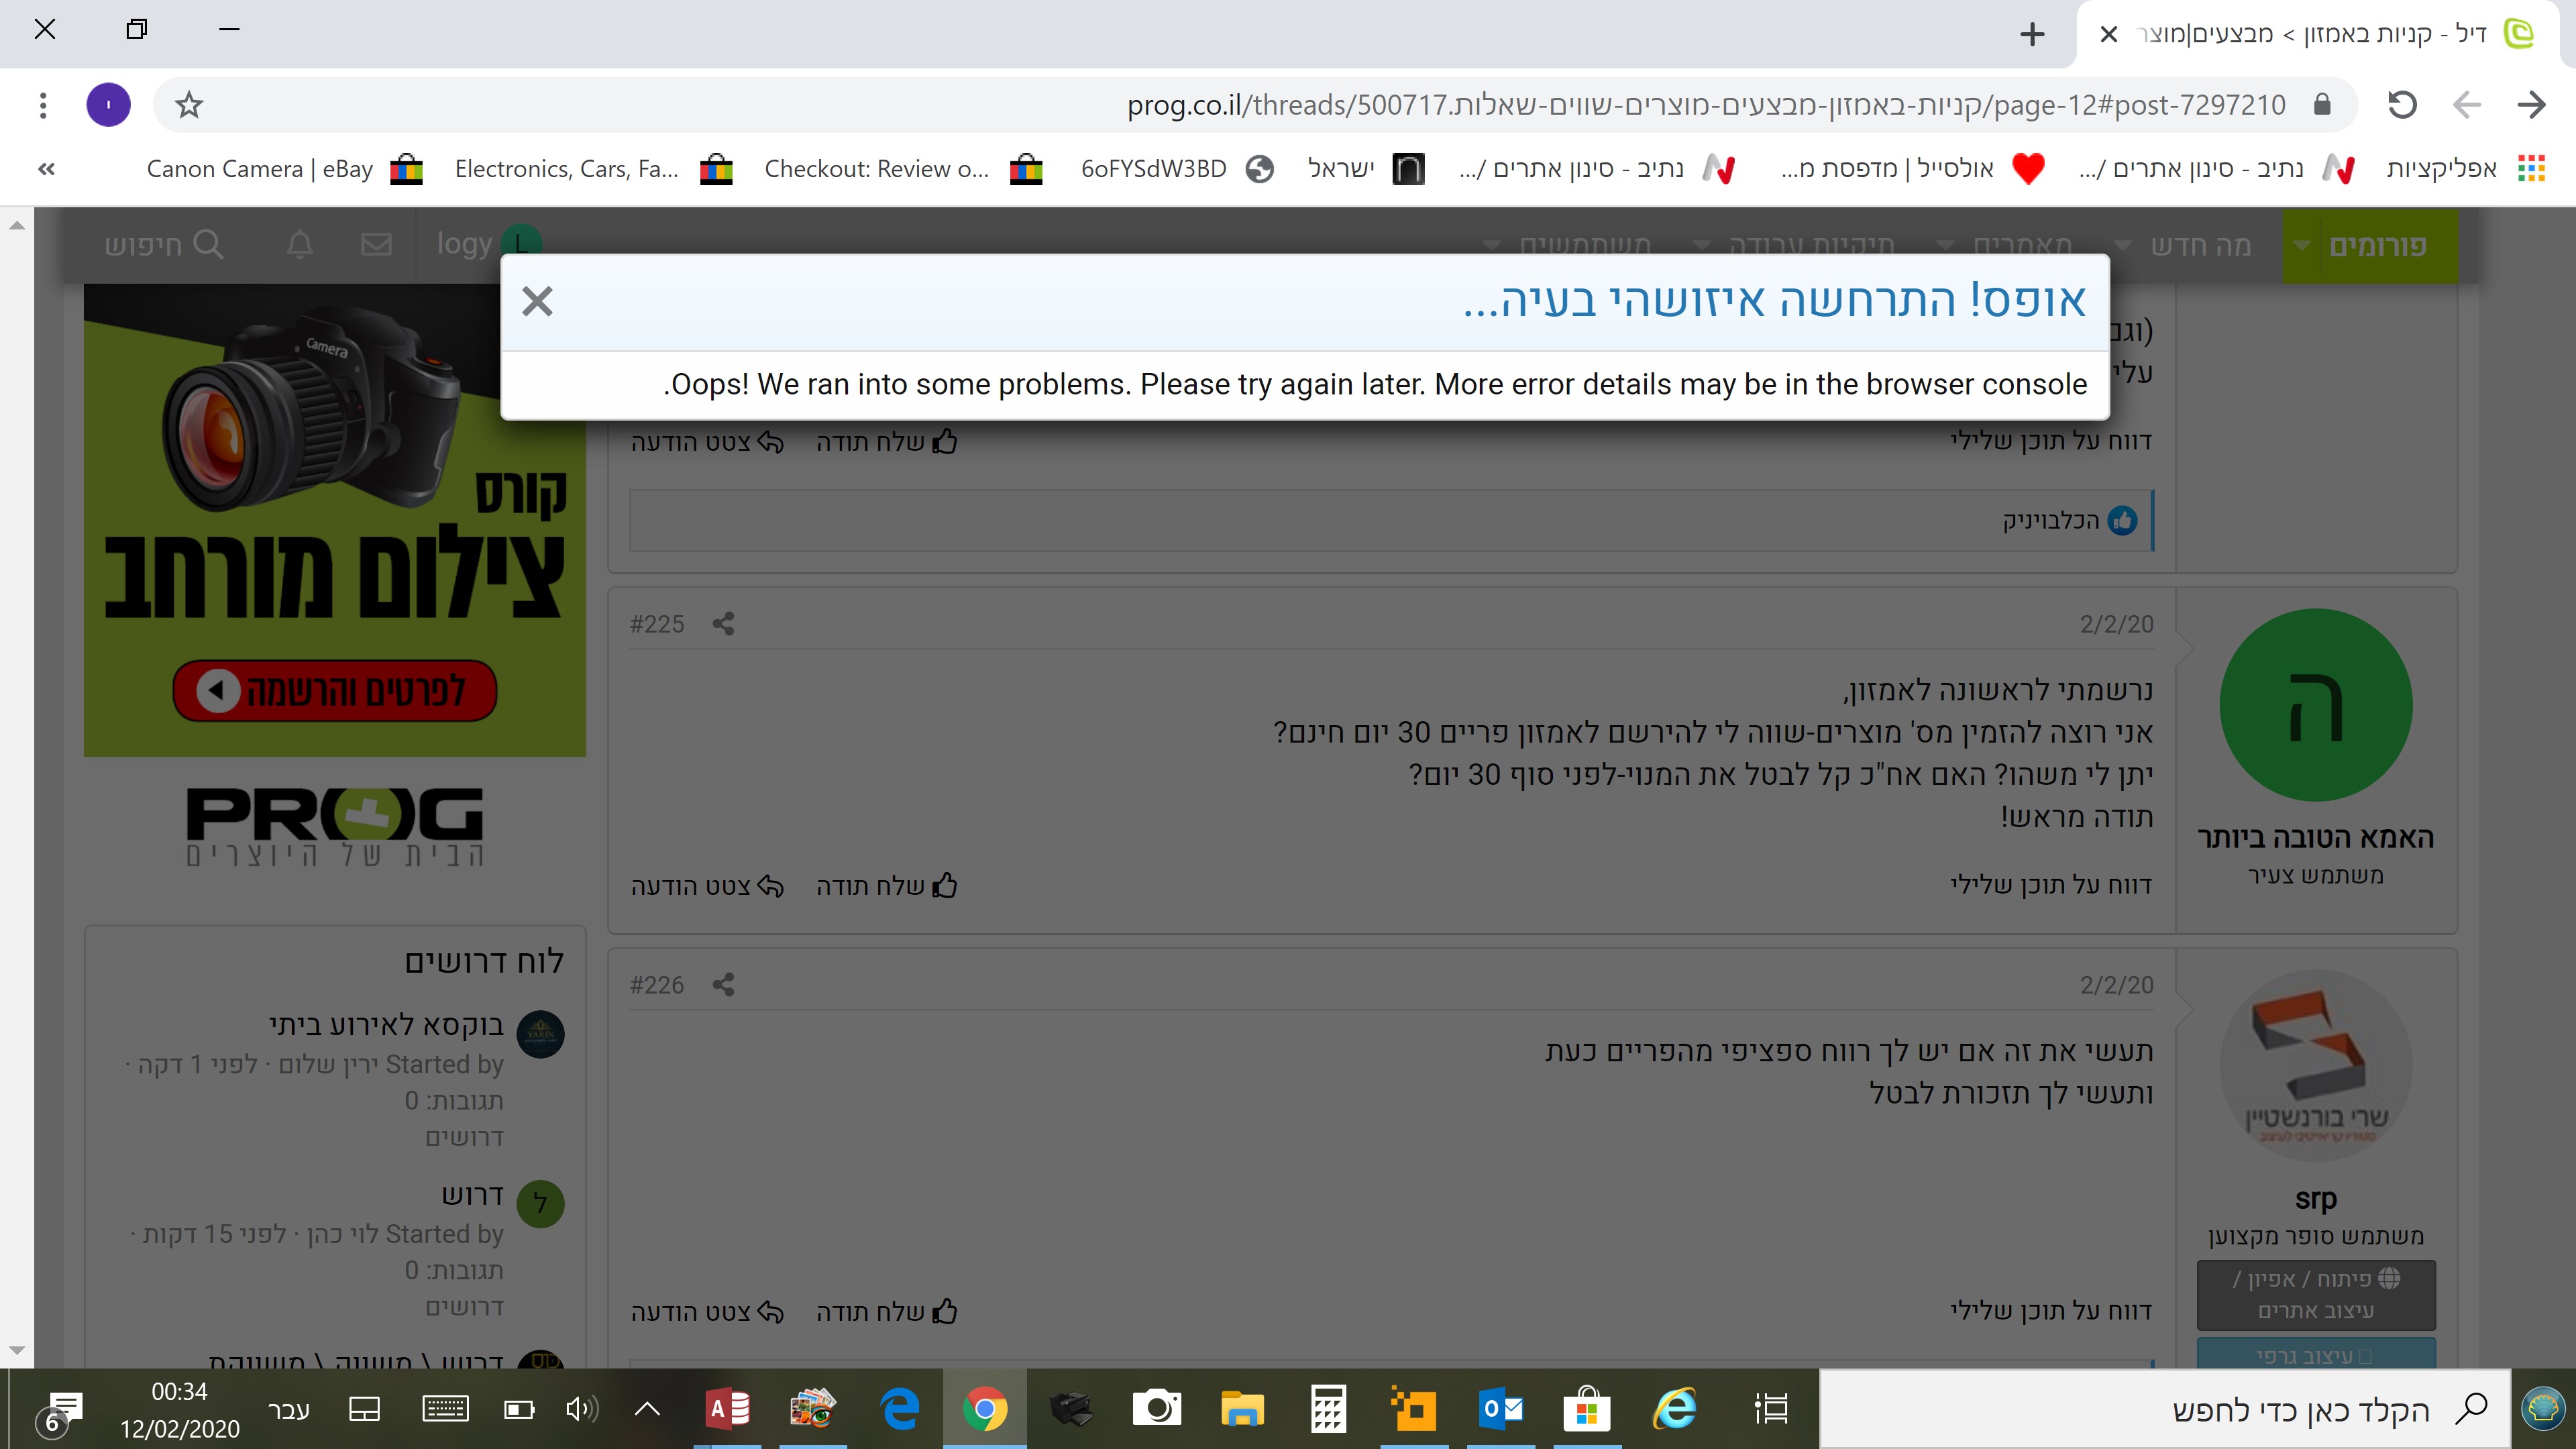The height and width of the screenshot is (1449, 2576).
Task: Open the inbox envelope icon
Action: coord(376,244)
